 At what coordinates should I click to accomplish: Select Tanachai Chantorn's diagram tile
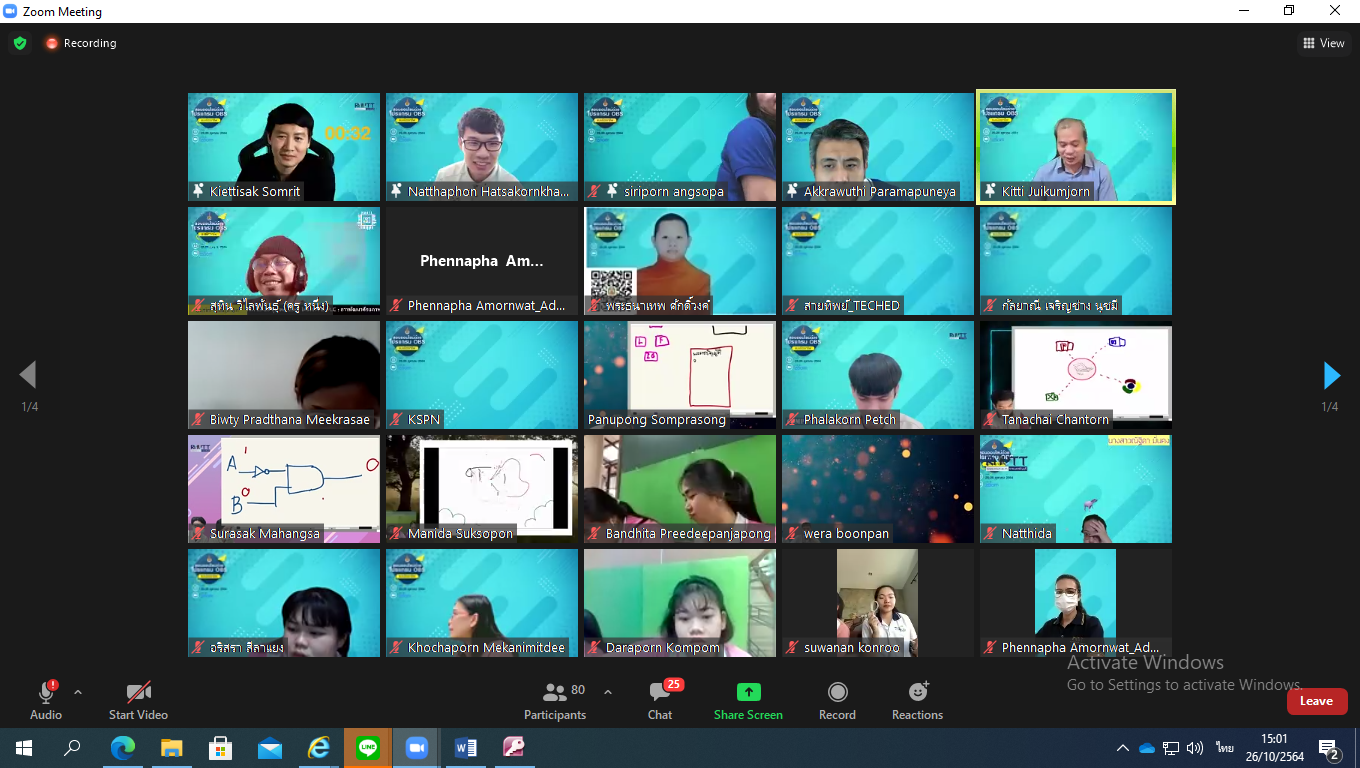(x=1076, y=375)
